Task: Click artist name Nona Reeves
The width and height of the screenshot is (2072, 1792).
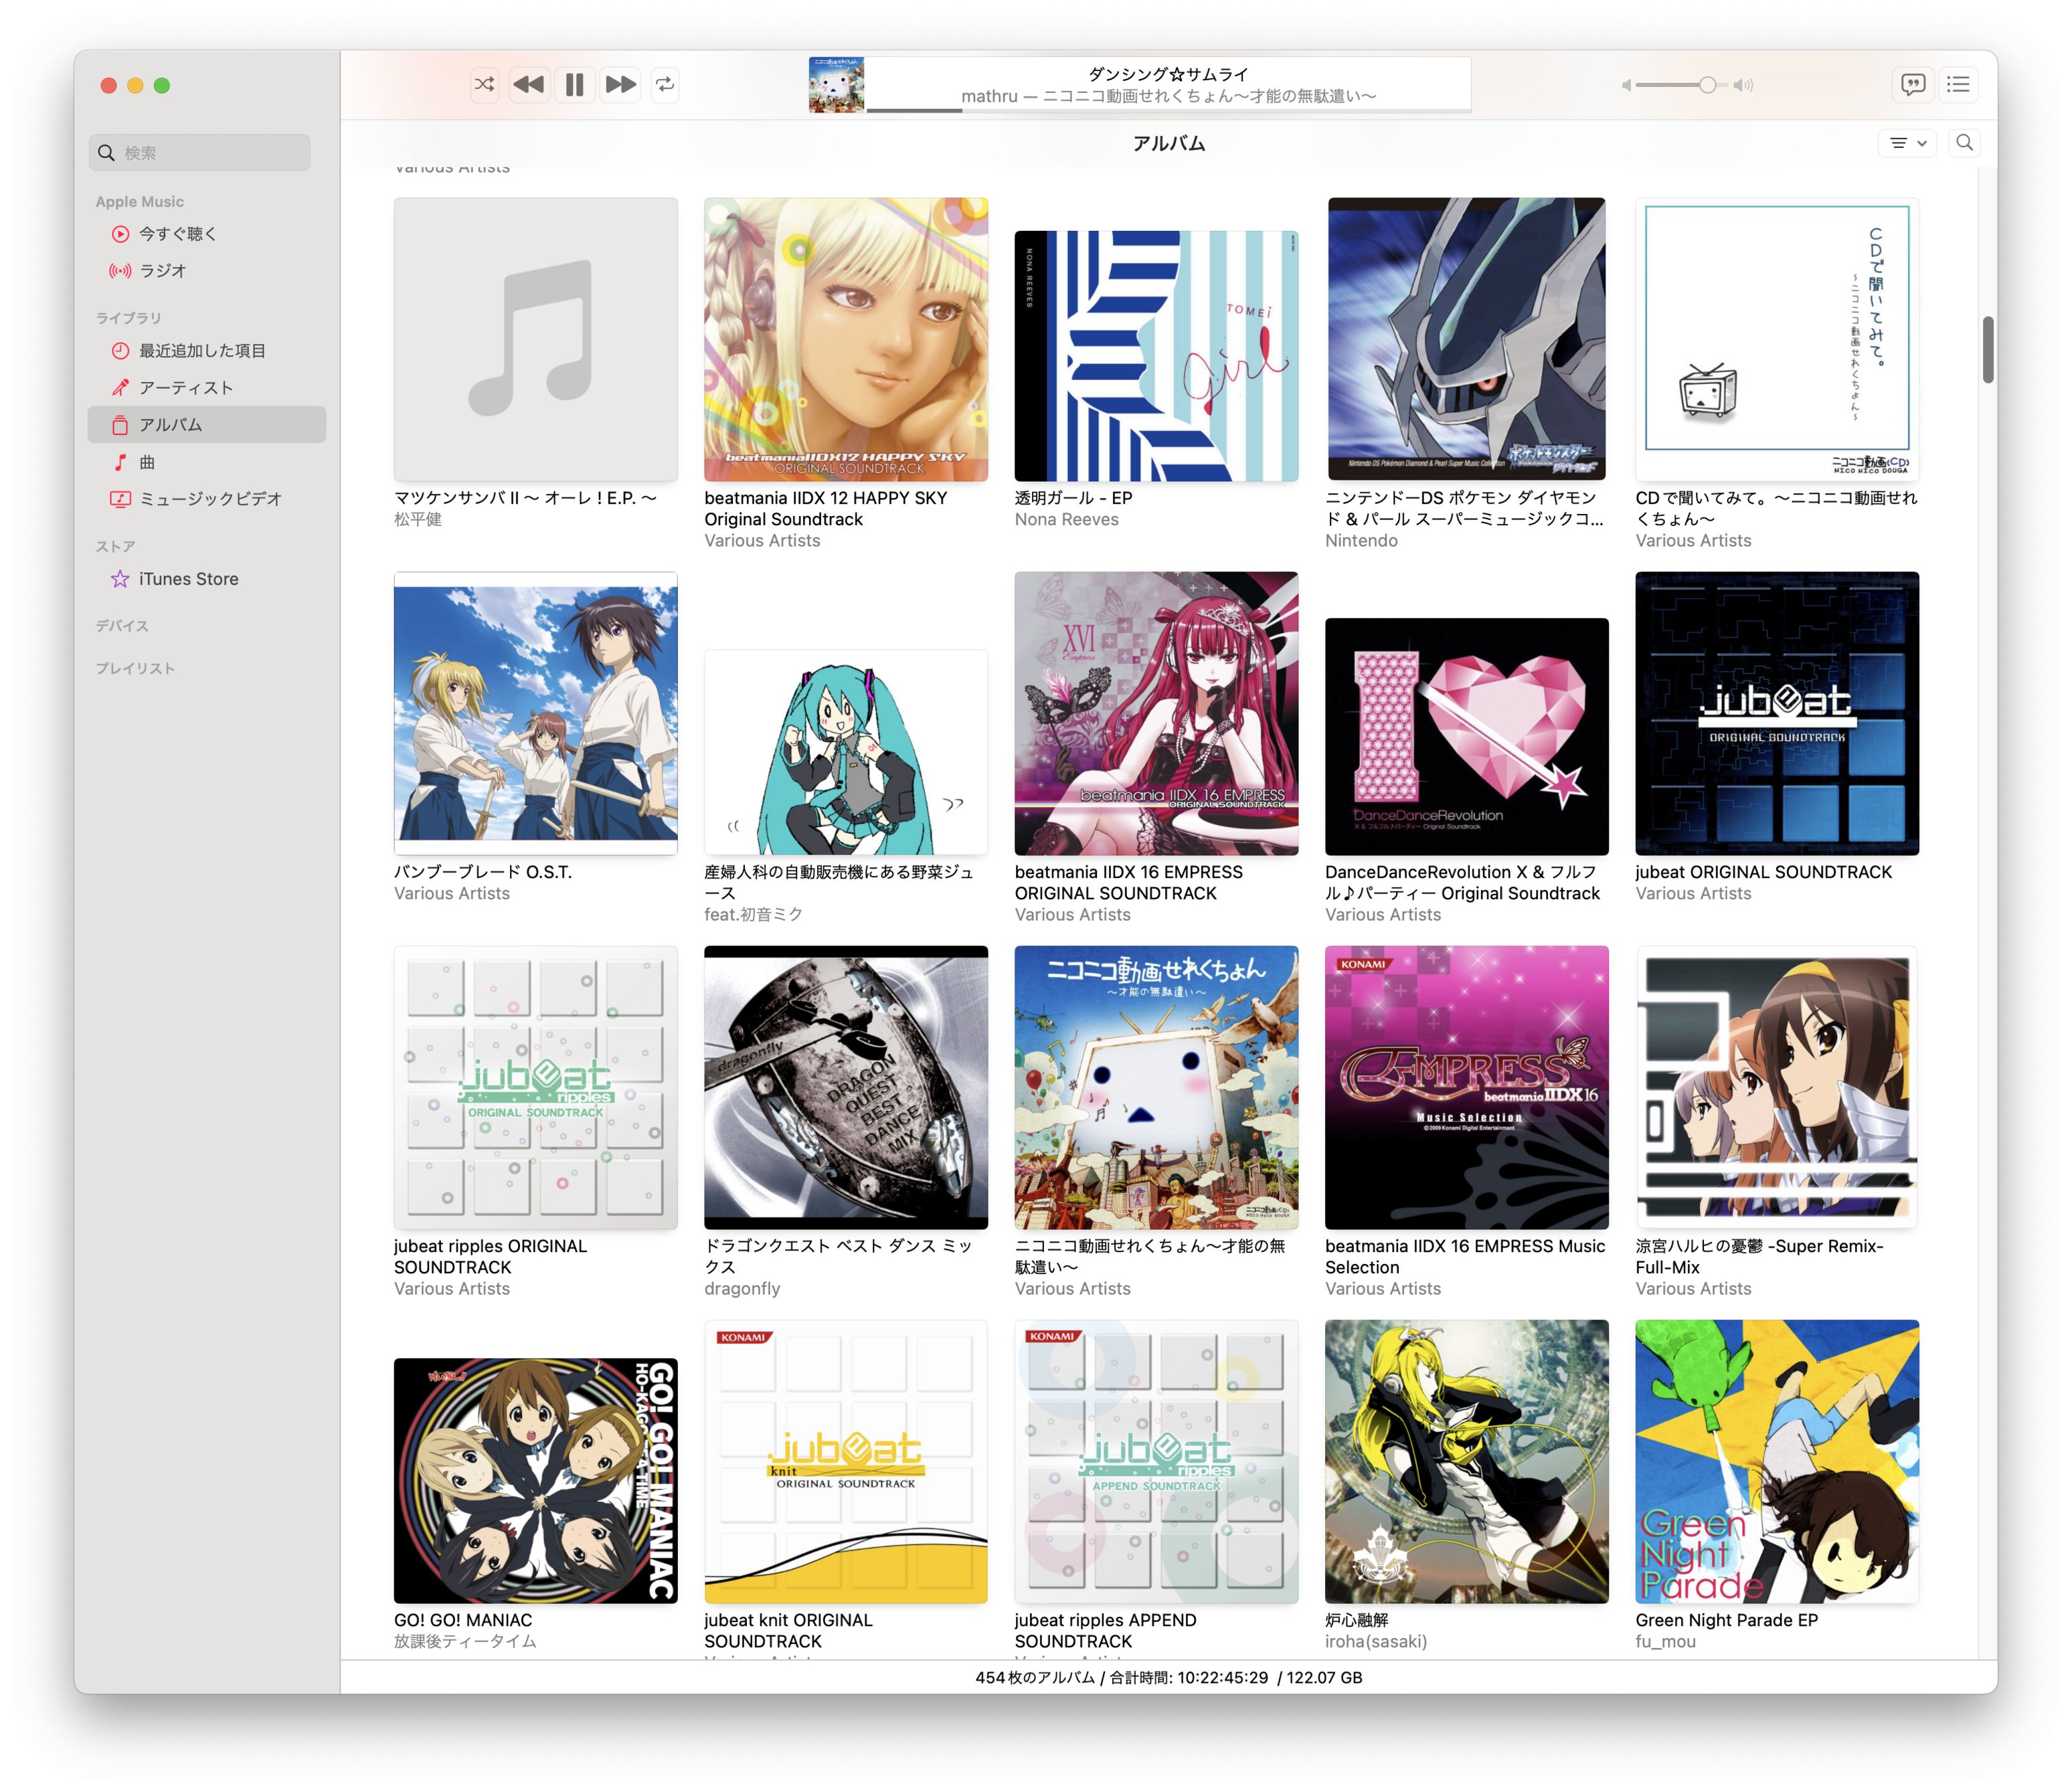Action: pyautogui.click(x=1066, y=519)
